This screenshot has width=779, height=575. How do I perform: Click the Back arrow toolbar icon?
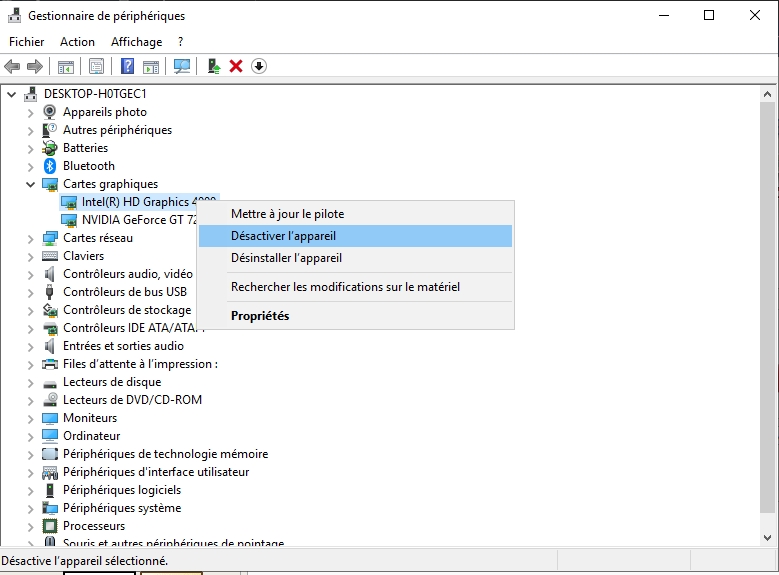click(x=12, y=66)
